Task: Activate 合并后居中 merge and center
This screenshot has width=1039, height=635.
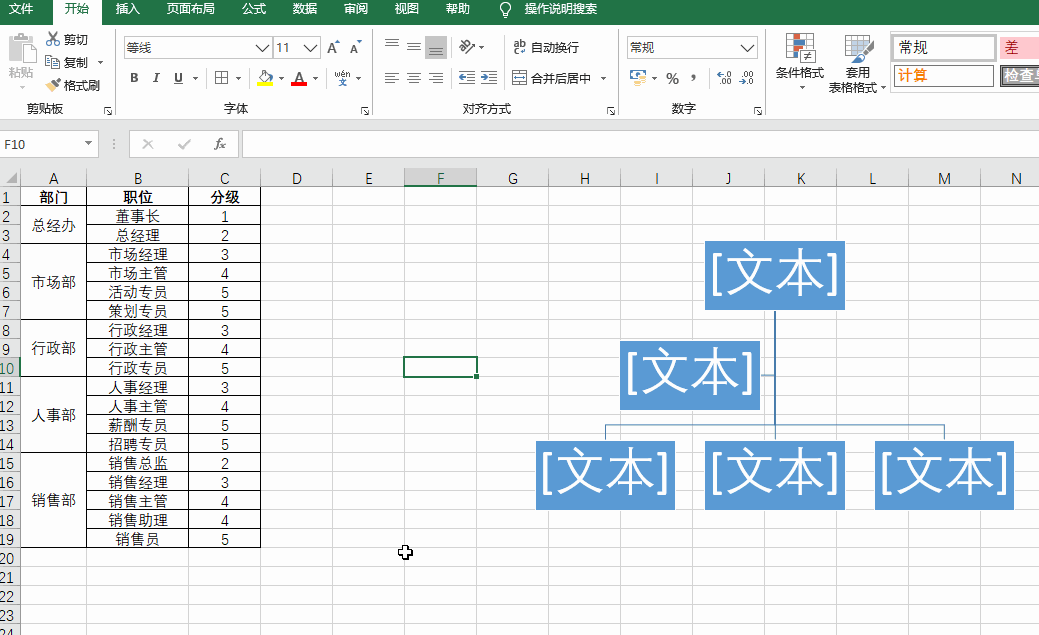Action: pos(556,77)
